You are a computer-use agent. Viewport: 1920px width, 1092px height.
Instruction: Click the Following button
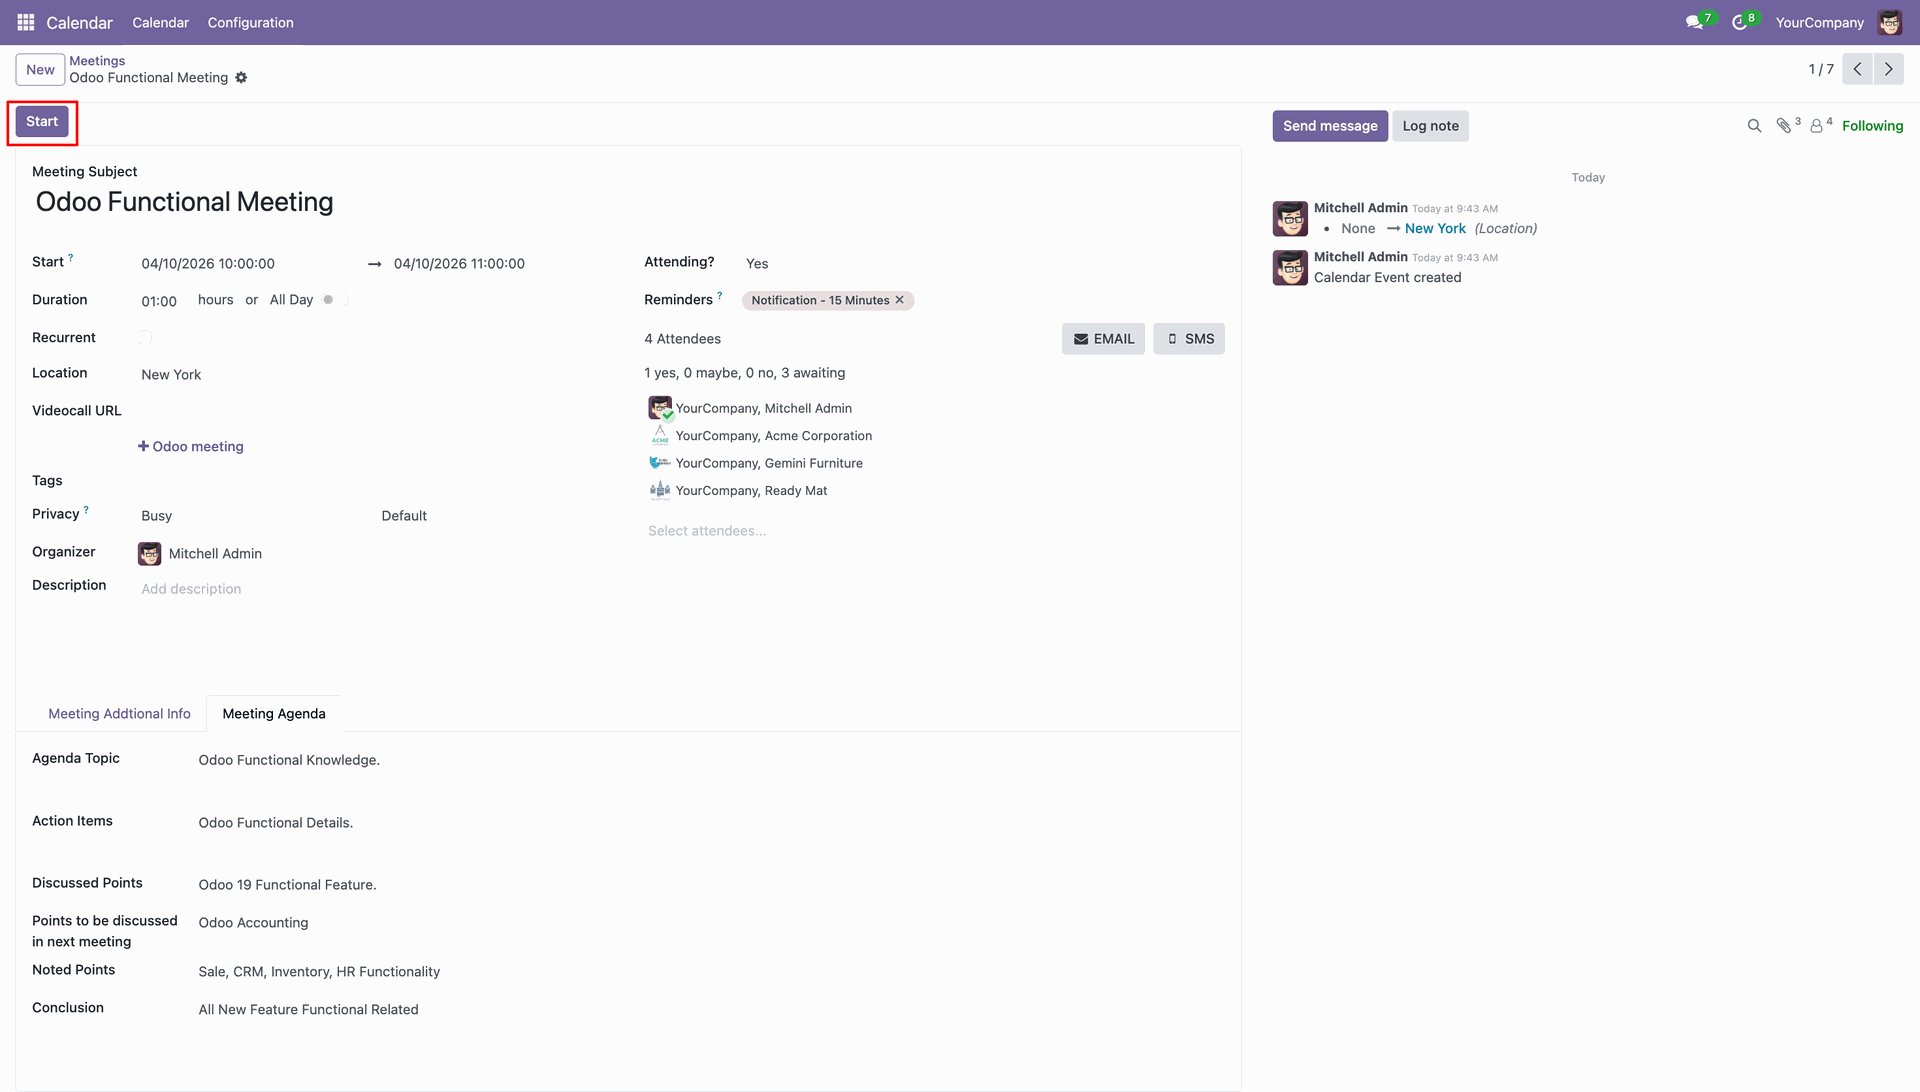coord(1872,126)
